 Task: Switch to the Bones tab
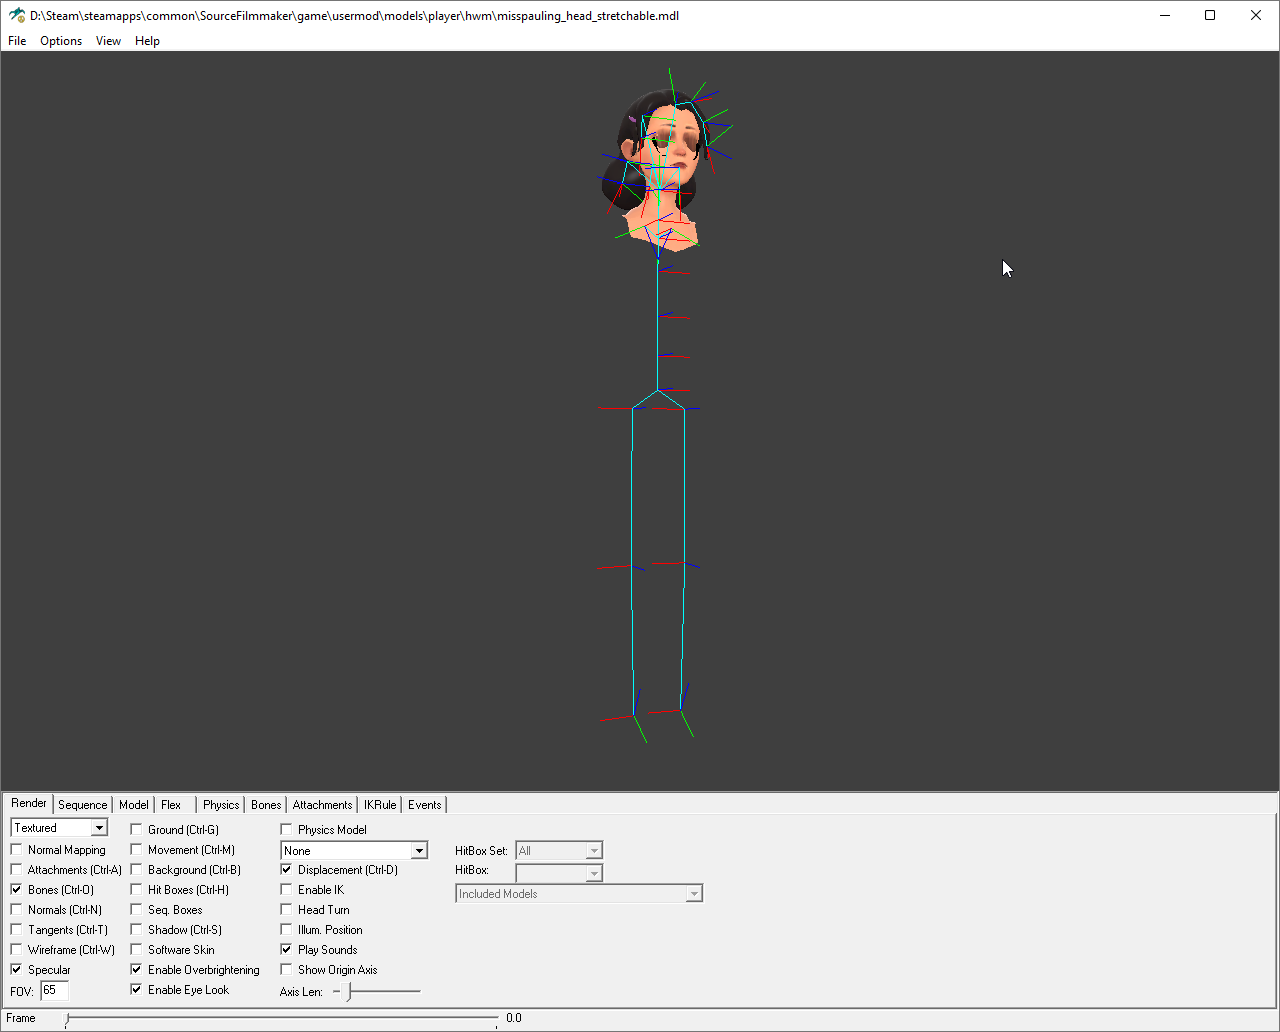coord(266,805)
